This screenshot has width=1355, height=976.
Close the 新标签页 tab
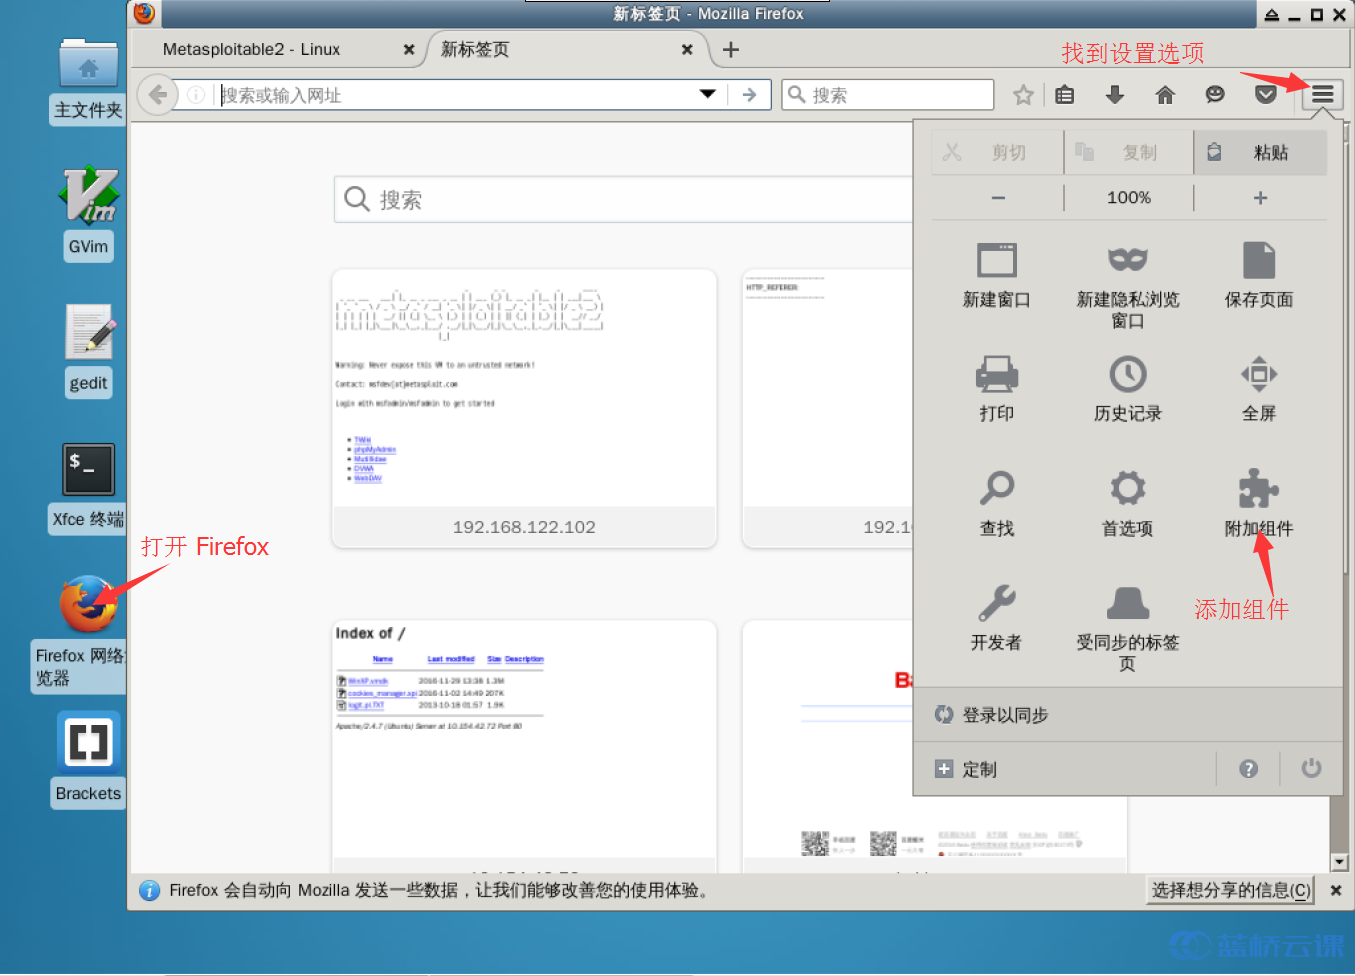pyautogui.click(x=687, y=50)
